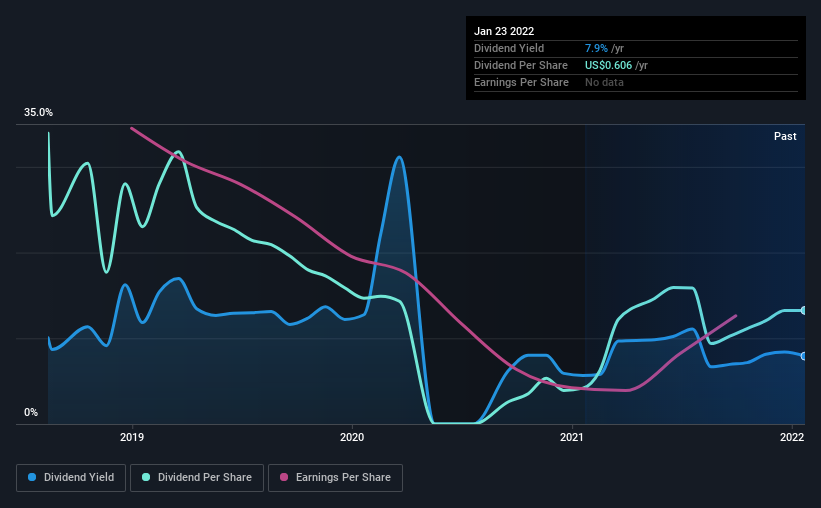Click the 0% y-axis label

point(31,412)
